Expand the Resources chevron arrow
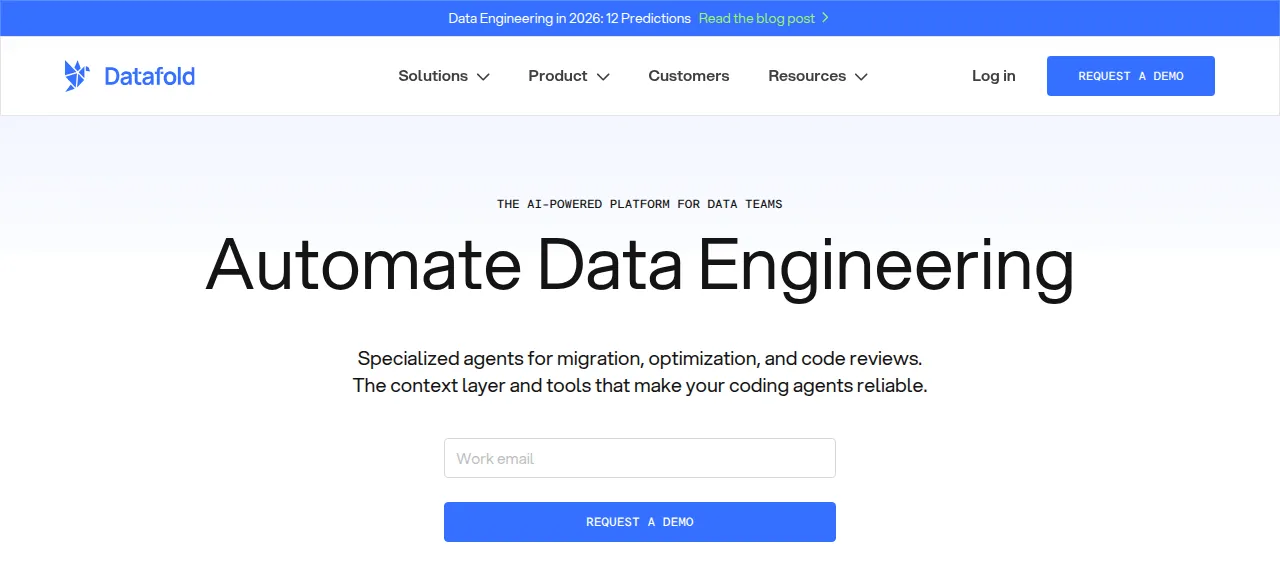 point(861,77)
